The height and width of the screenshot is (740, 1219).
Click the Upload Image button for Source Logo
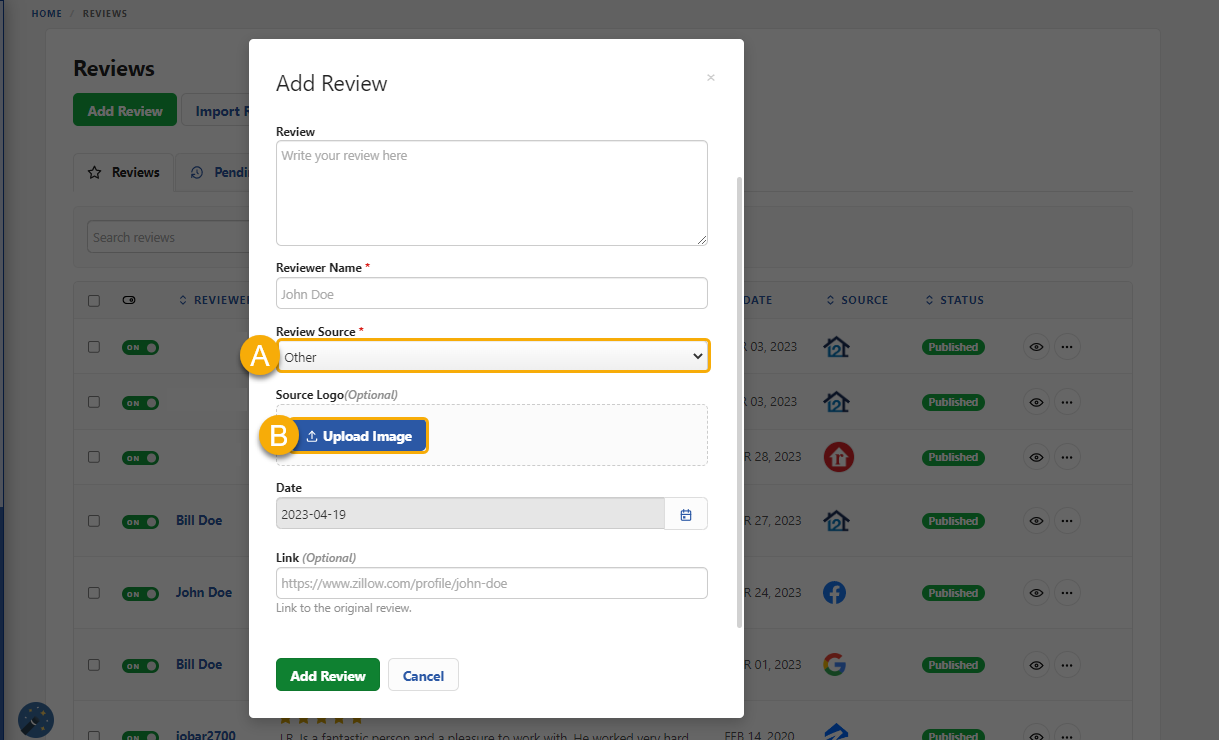coord(359,435)
